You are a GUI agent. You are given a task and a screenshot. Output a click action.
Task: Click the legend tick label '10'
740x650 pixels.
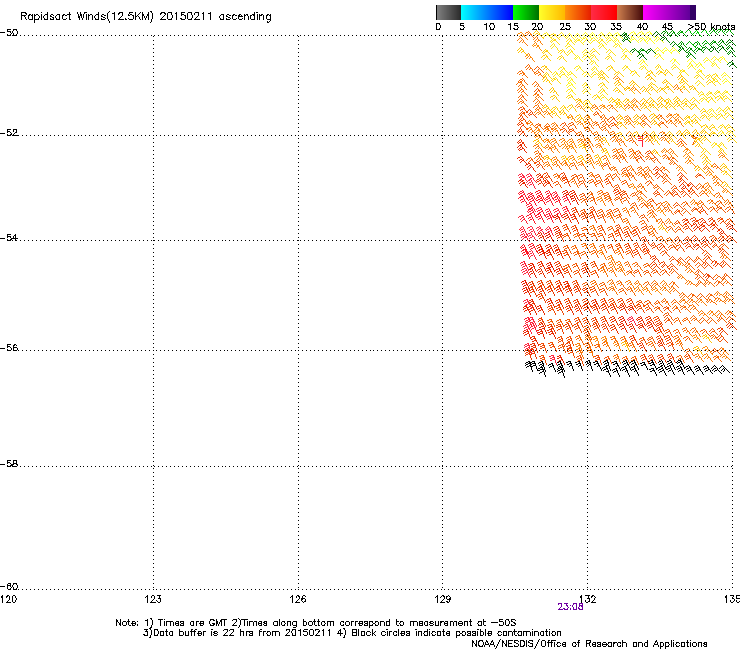click(489, 27)
